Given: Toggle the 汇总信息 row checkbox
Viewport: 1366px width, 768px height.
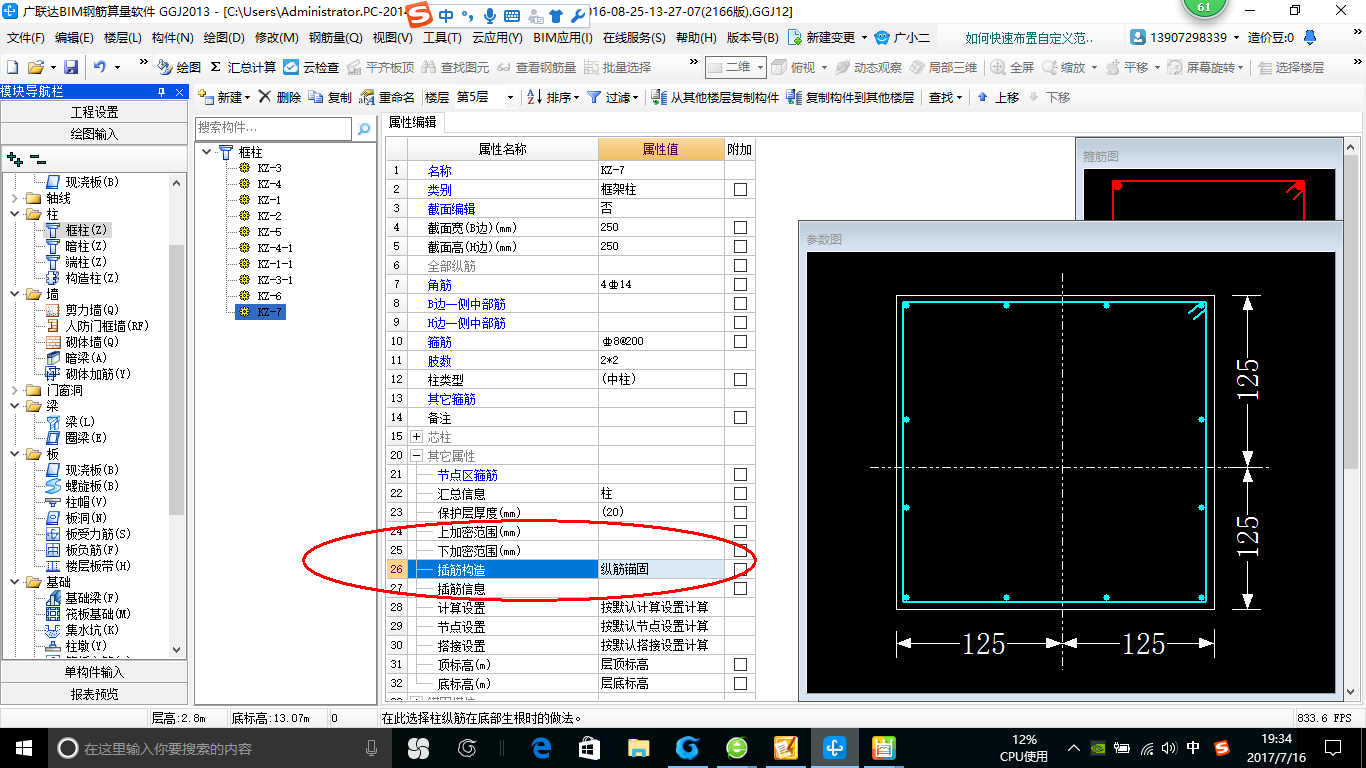Looking at the screenshot, I should click(740, 493).
